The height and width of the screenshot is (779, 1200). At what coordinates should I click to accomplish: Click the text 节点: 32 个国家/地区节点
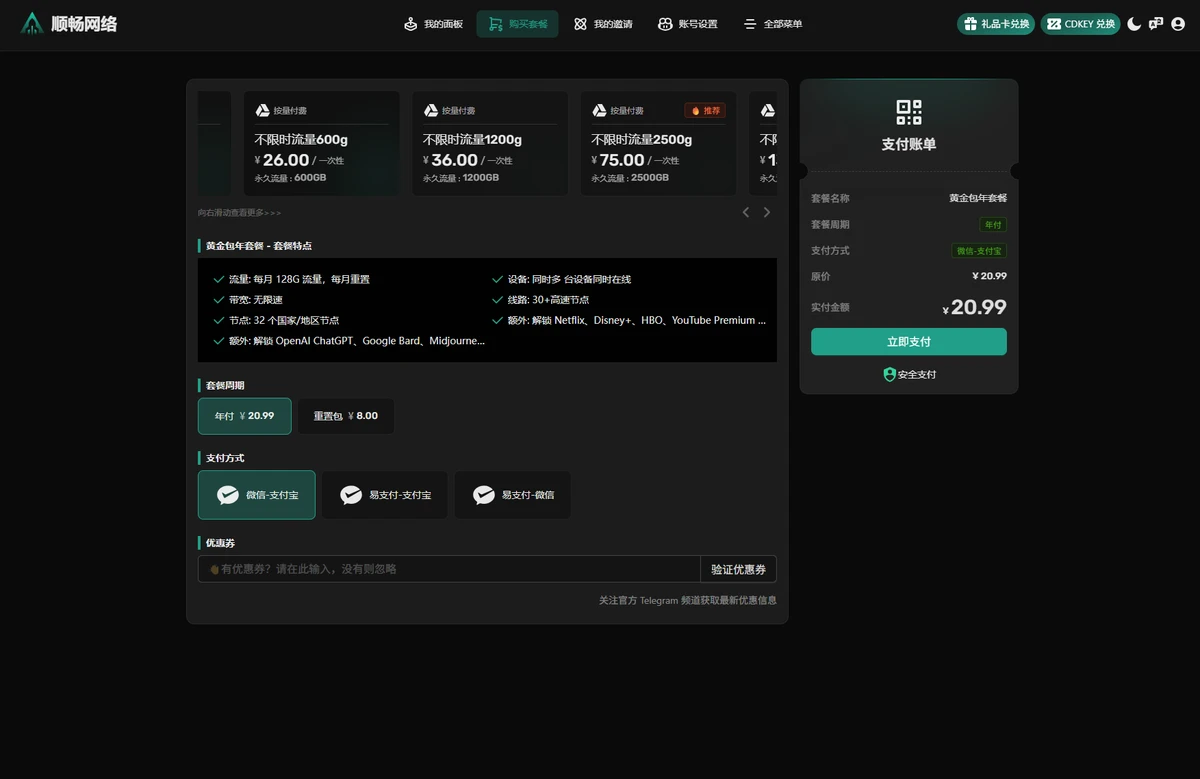pos(284,320)
